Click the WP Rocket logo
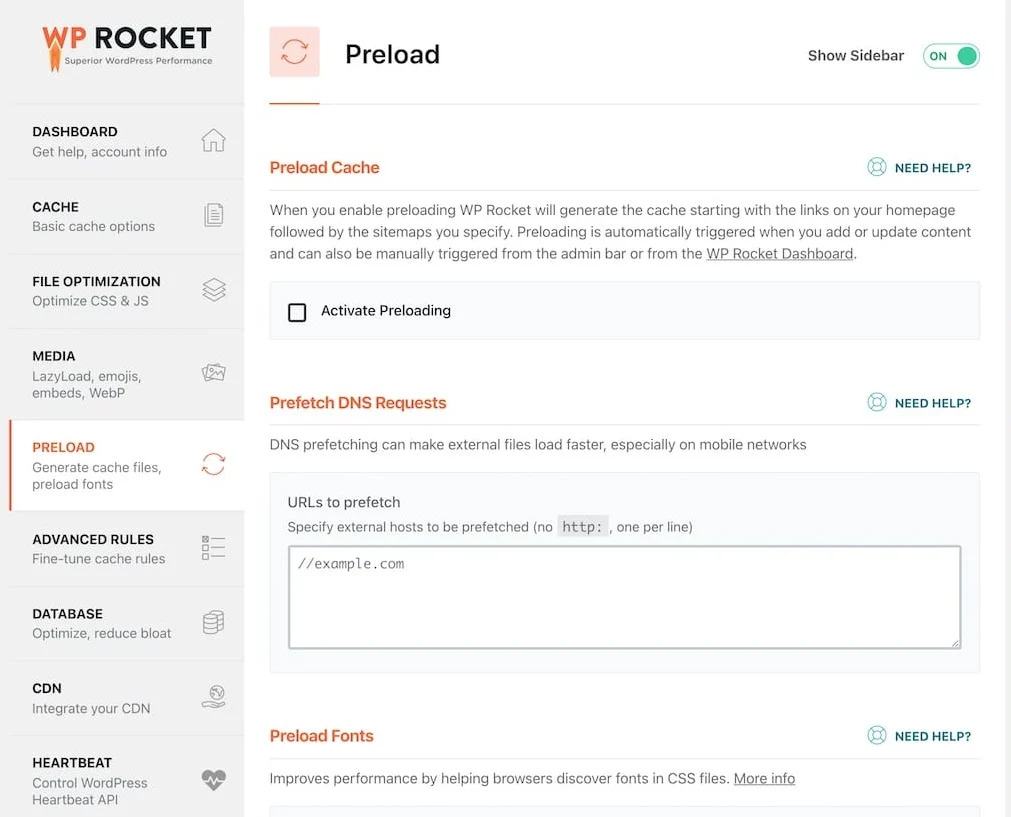 pos(127,47)
